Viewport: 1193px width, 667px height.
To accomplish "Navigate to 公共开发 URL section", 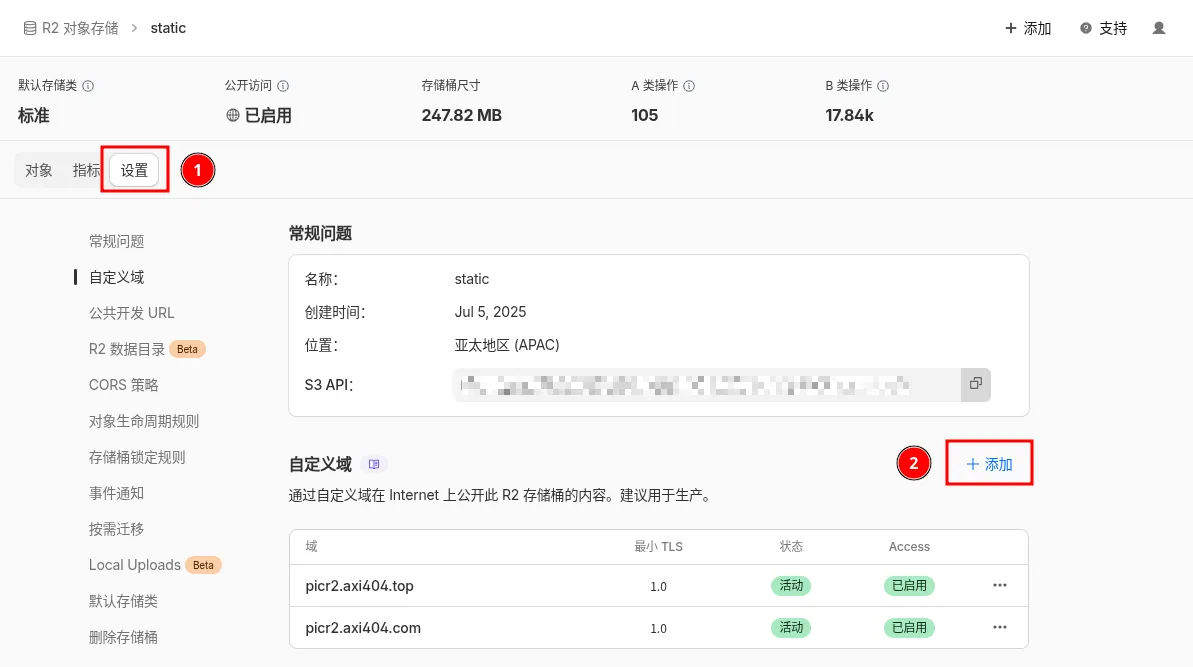I will [132, 313].
